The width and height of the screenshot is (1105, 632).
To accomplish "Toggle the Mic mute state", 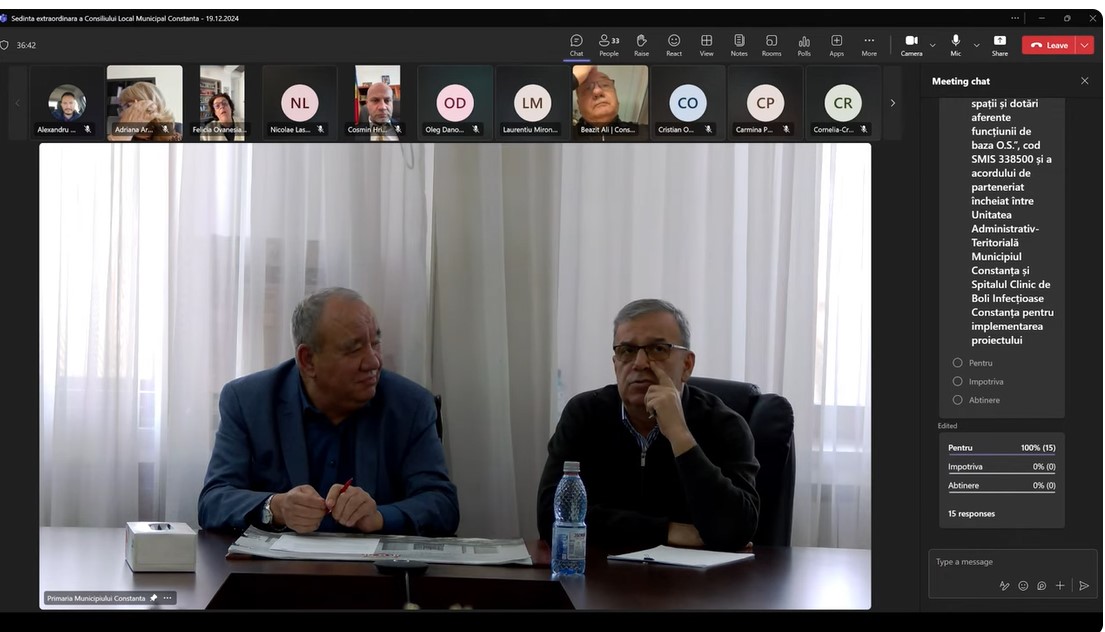I will pos(955,44).
